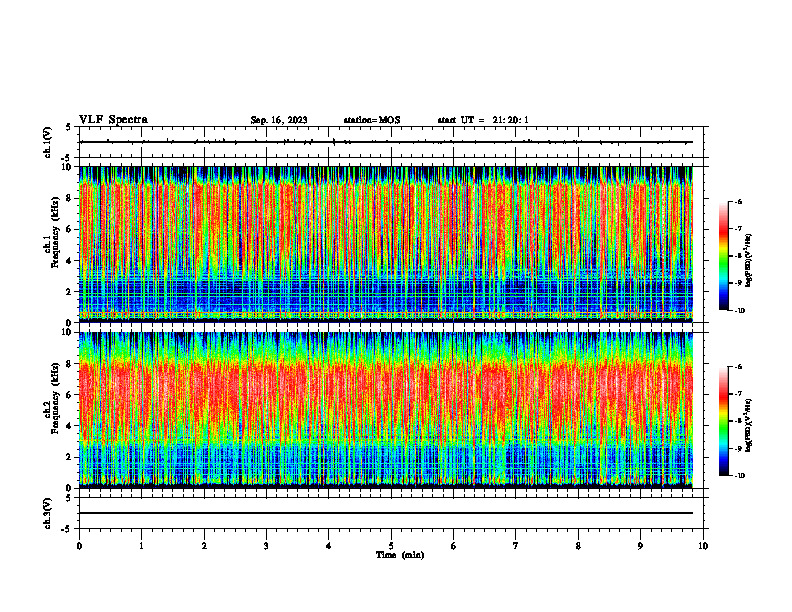Select the "start UT = 21:20: 1" text

(483, 120)
